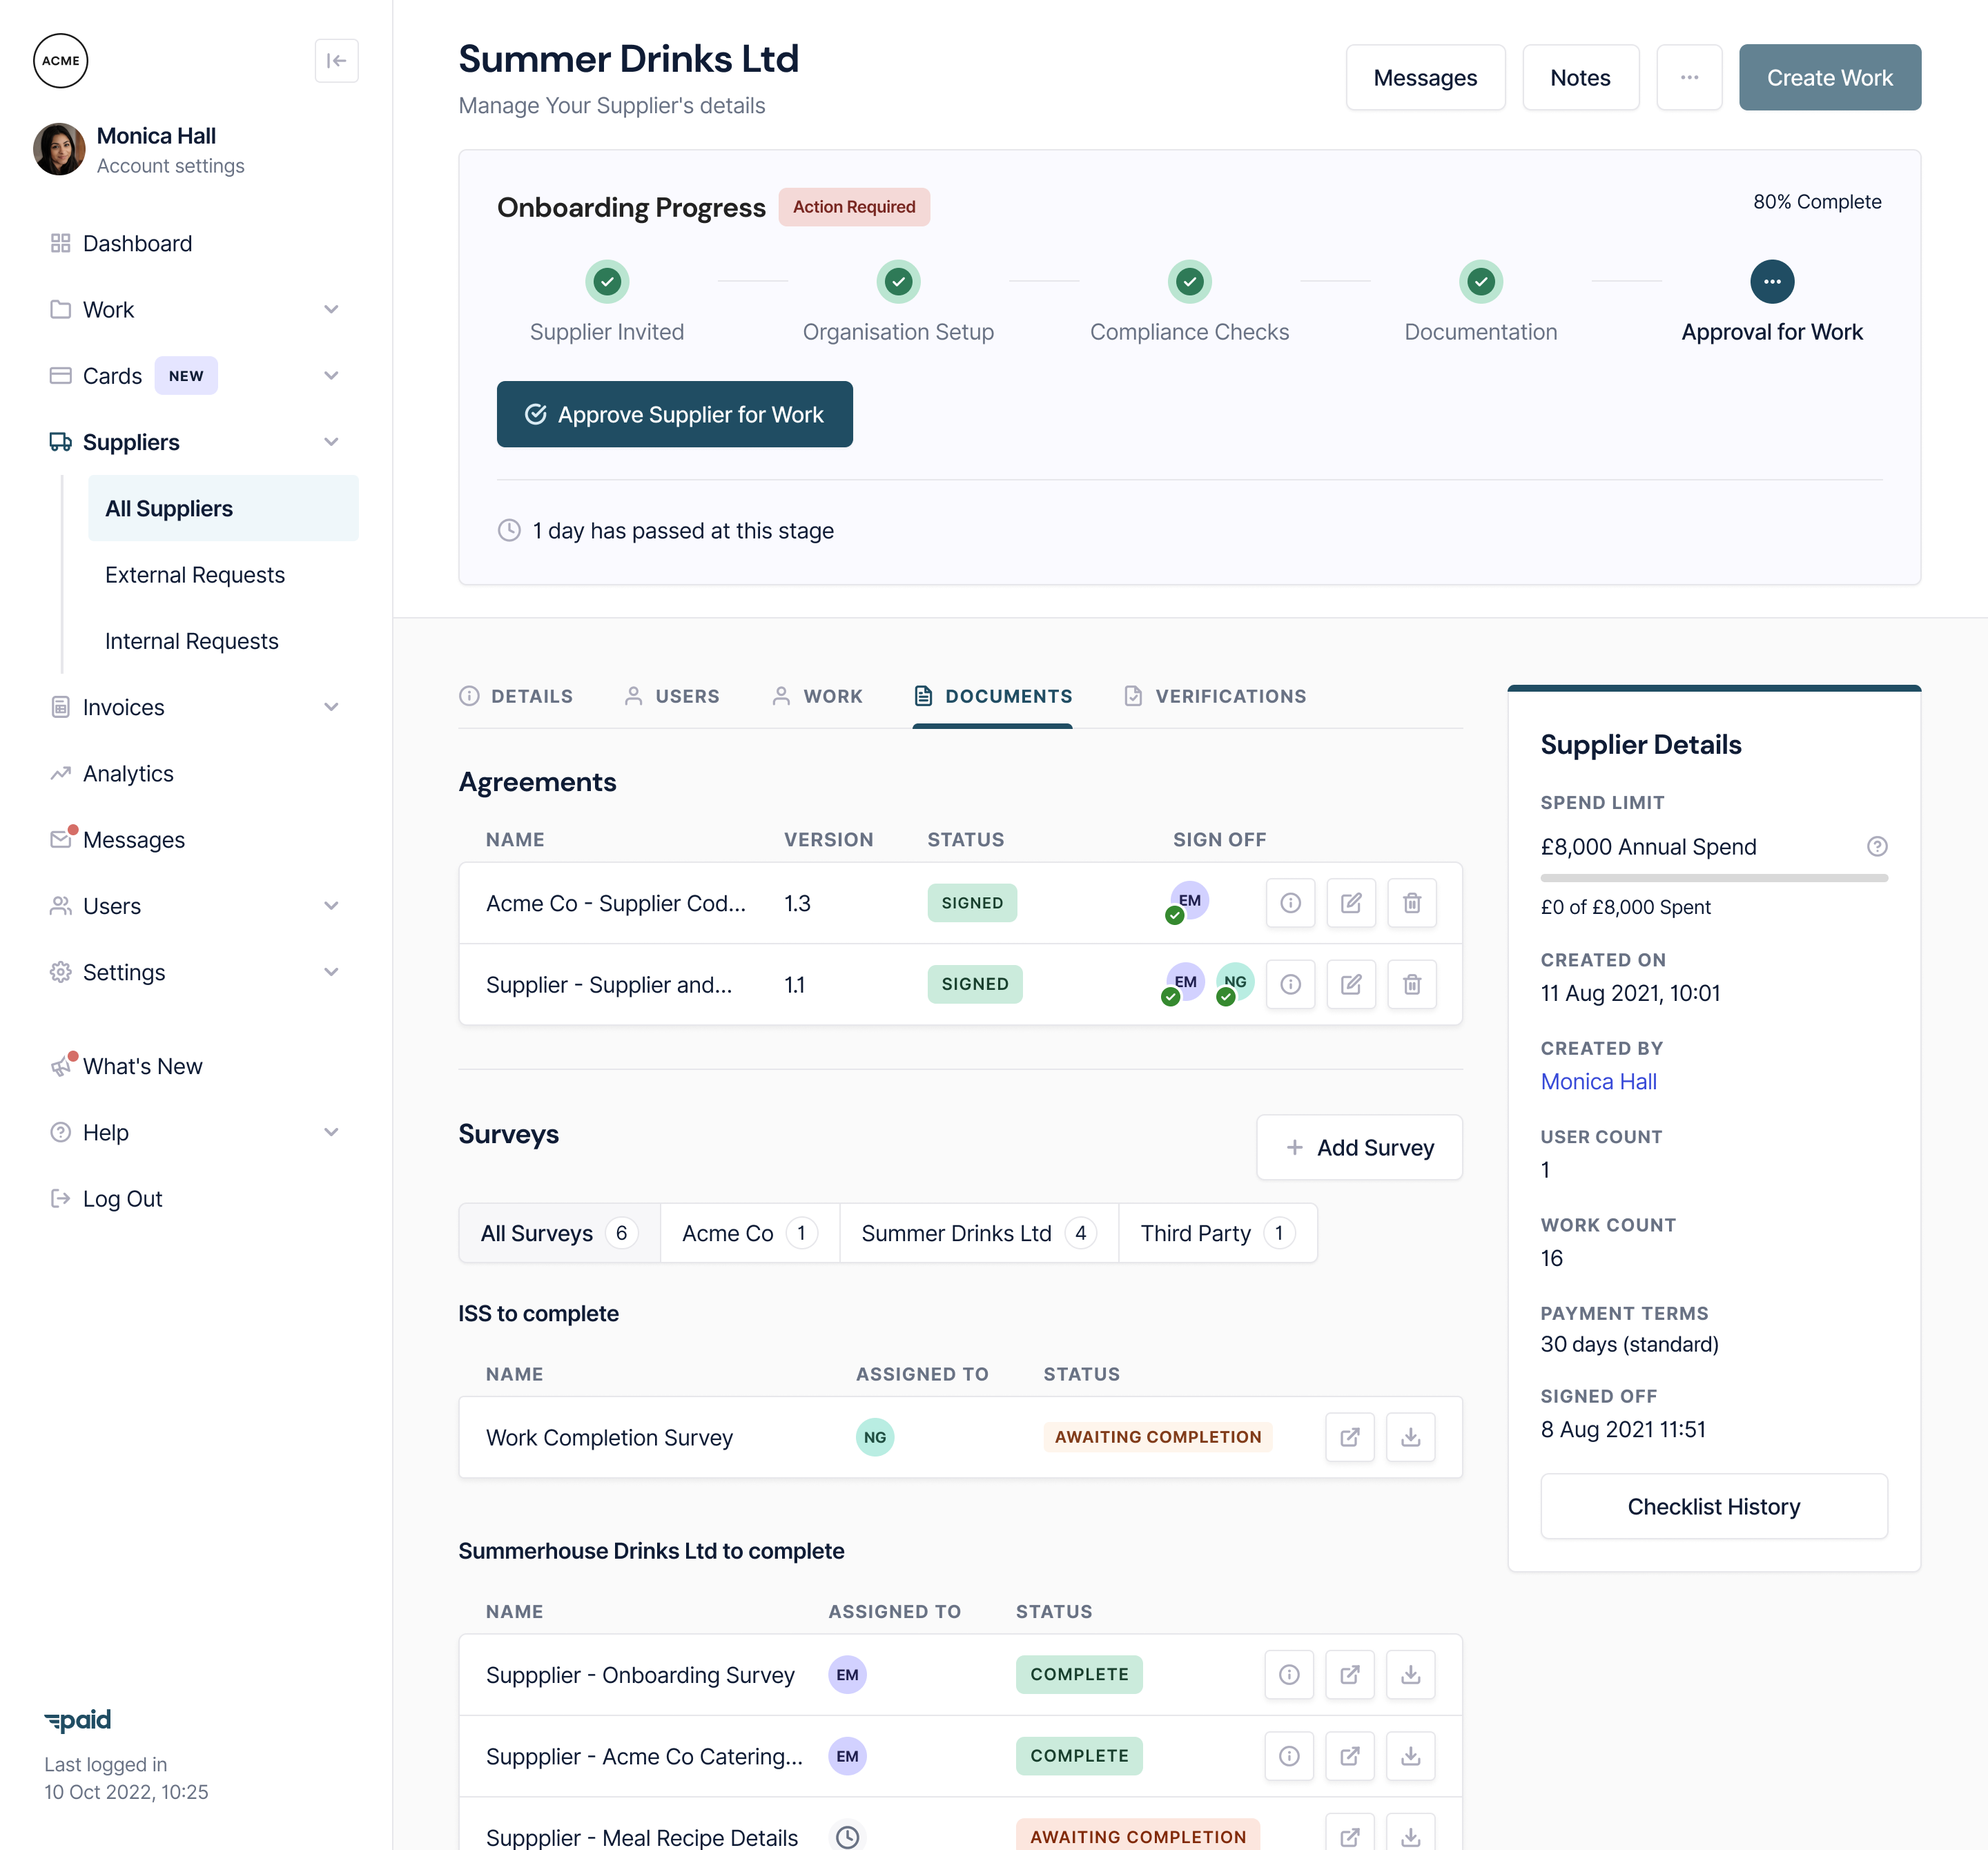Click the Documents tab
Screen dimensions: 1988x1850
tap(1008, 696)
